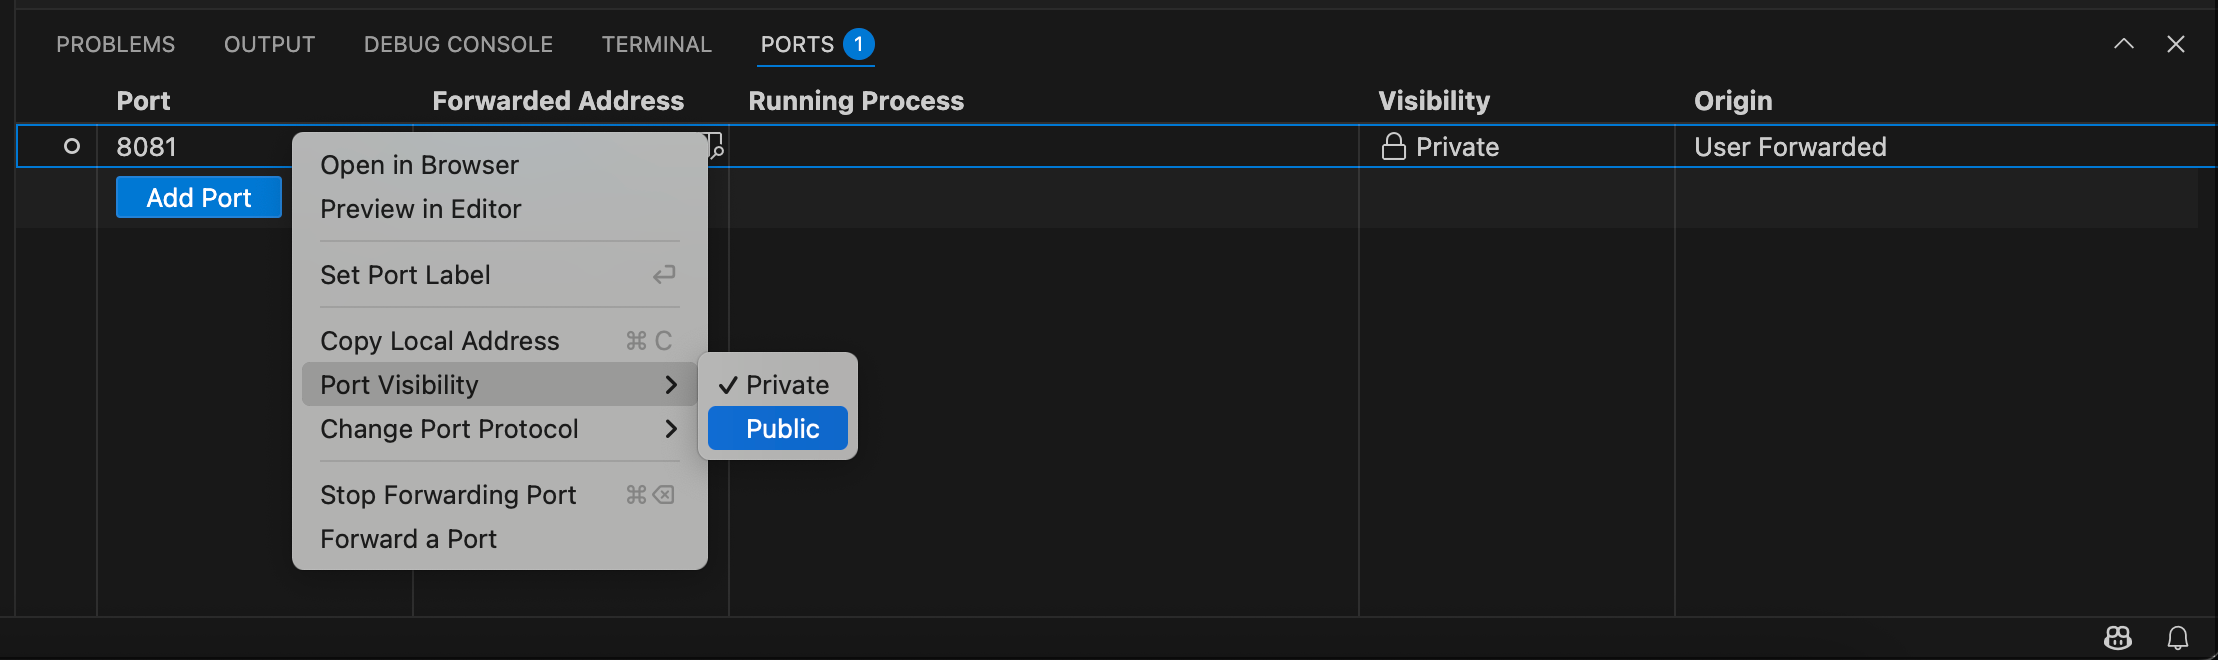The image size is (2218, 660).
Task: Click the PORTS badge showing 1
Action: 859,44
